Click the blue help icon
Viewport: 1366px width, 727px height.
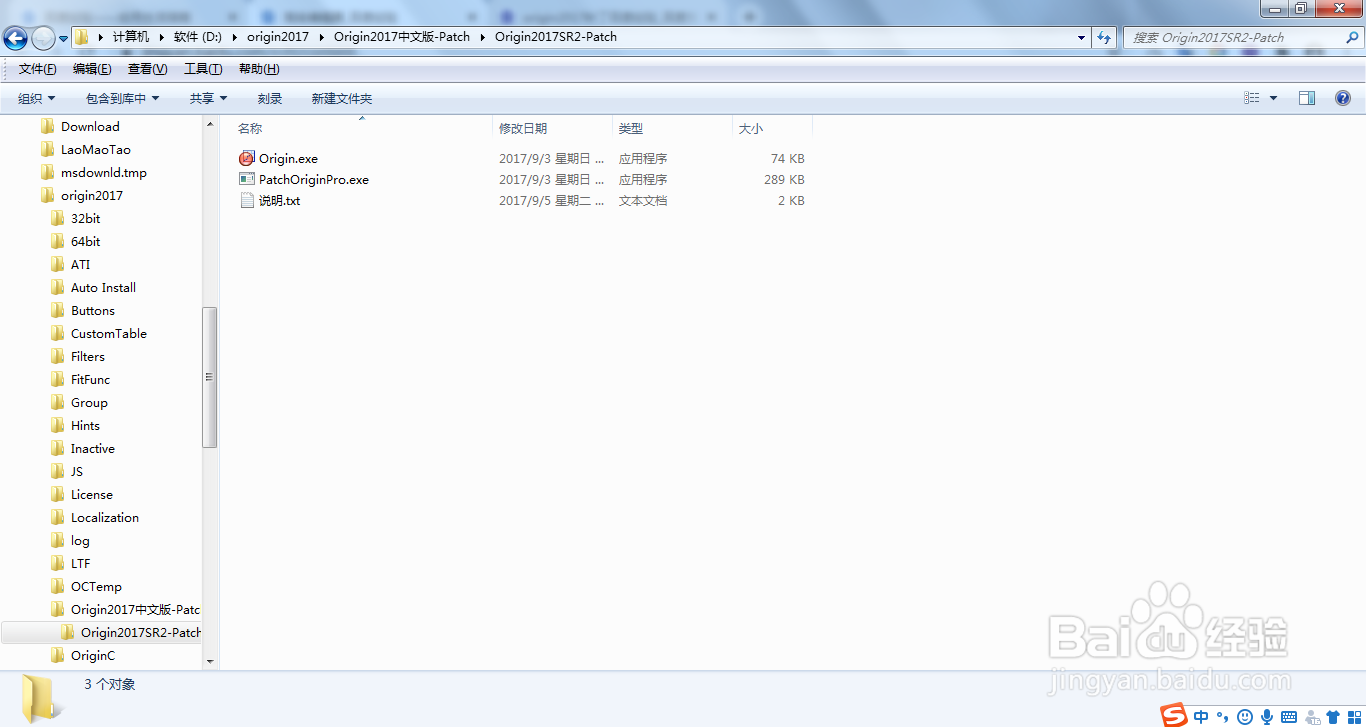pos(1343,98)
